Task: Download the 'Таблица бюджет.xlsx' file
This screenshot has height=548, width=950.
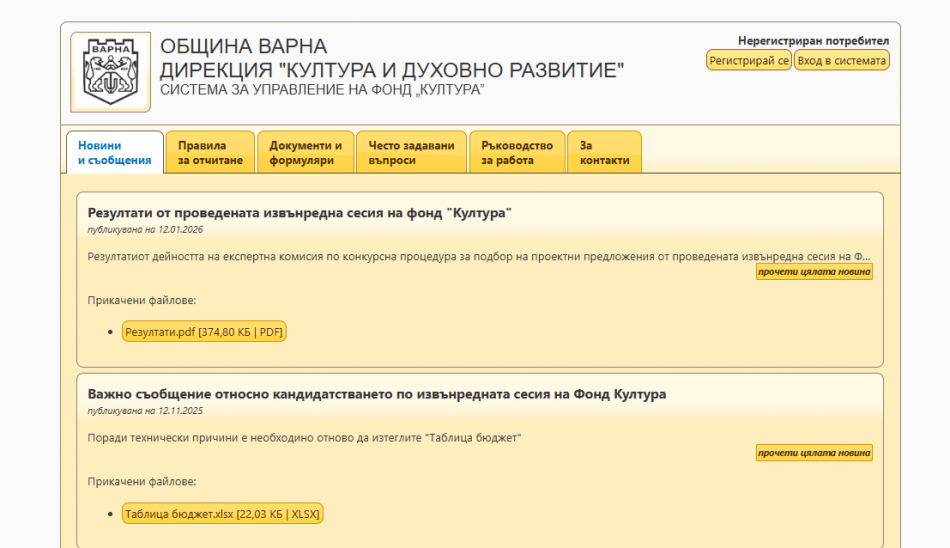Action: pos(222,514)
